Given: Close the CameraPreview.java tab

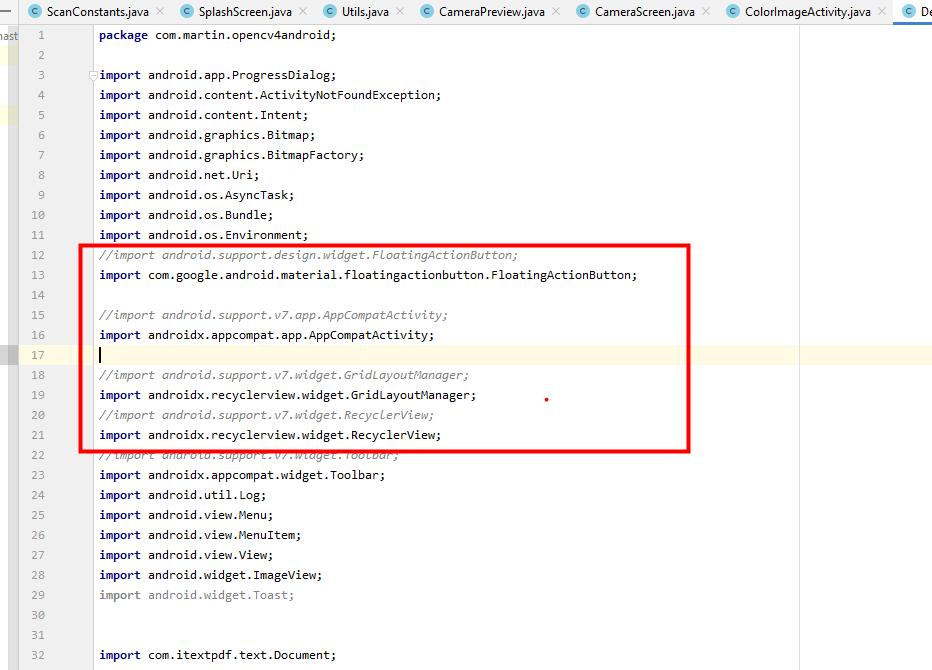Looking at the screenshot, I should [x=556, y=11].
